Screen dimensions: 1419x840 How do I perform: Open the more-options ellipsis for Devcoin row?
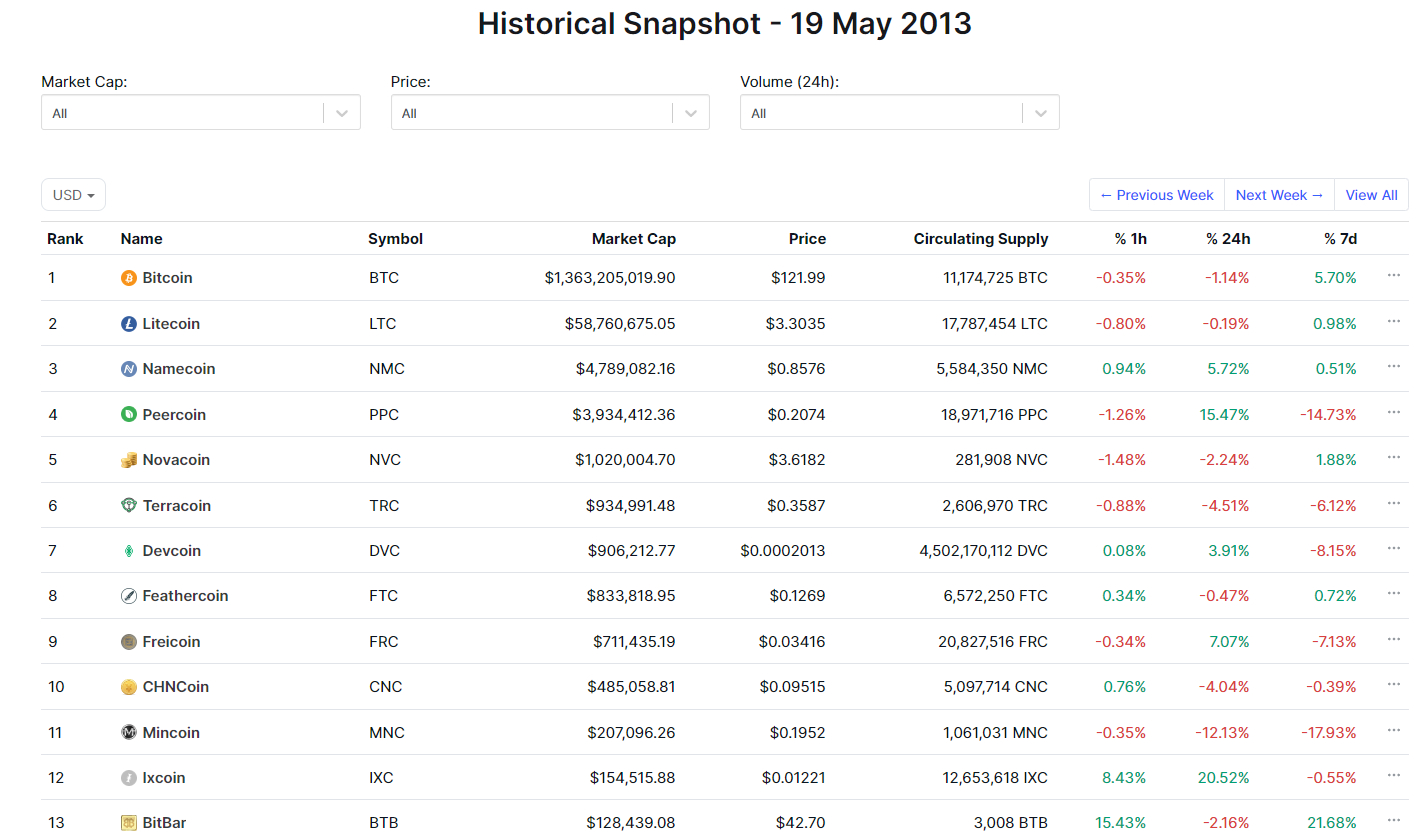[1394, 548]
